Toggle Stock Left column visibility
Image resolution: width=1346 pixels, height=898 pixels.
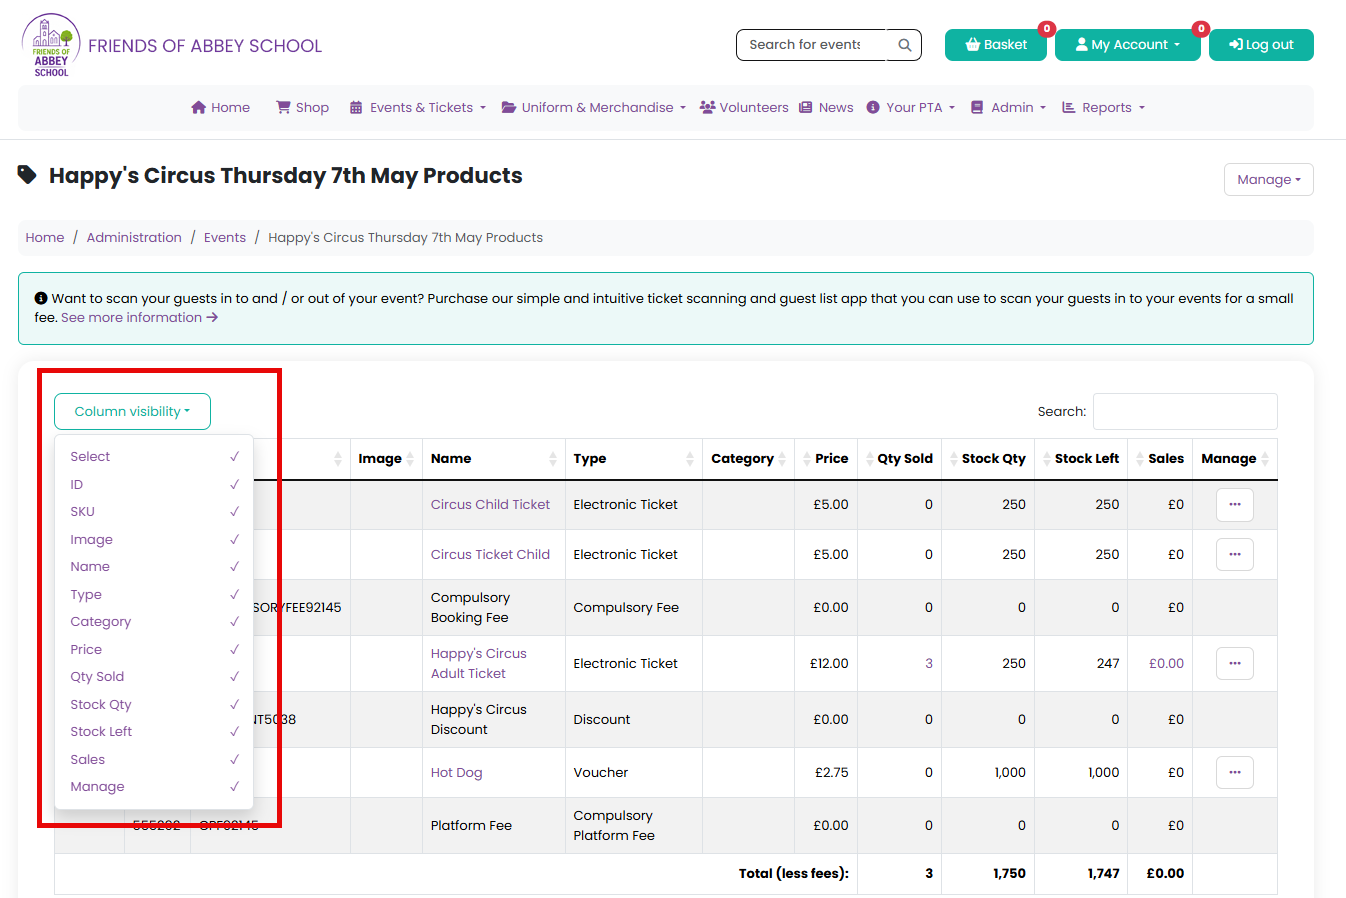pos(154,732)
